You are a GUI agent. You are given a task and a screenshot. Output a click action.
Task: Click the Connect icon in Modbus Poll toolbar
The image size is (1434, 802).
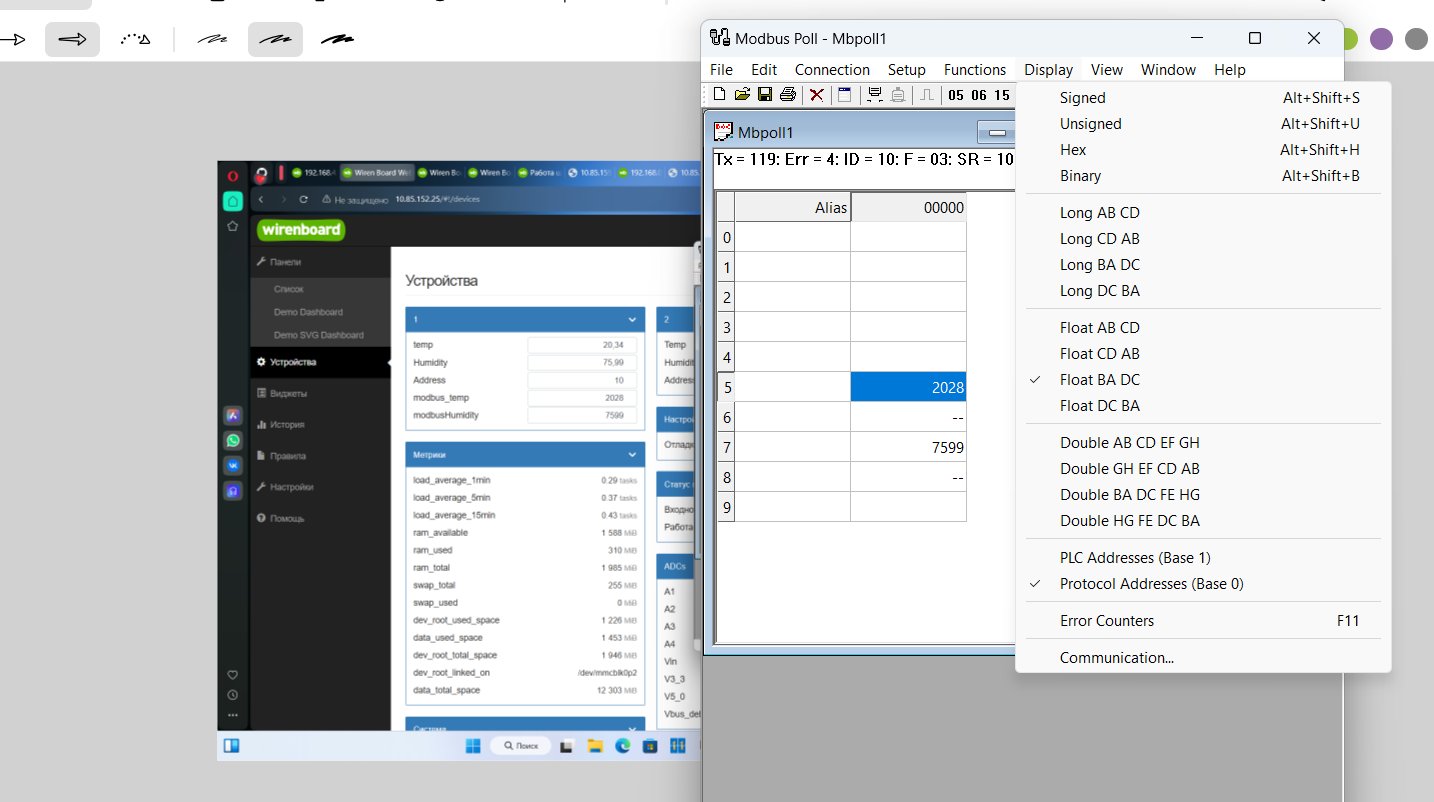pos(875,95)
